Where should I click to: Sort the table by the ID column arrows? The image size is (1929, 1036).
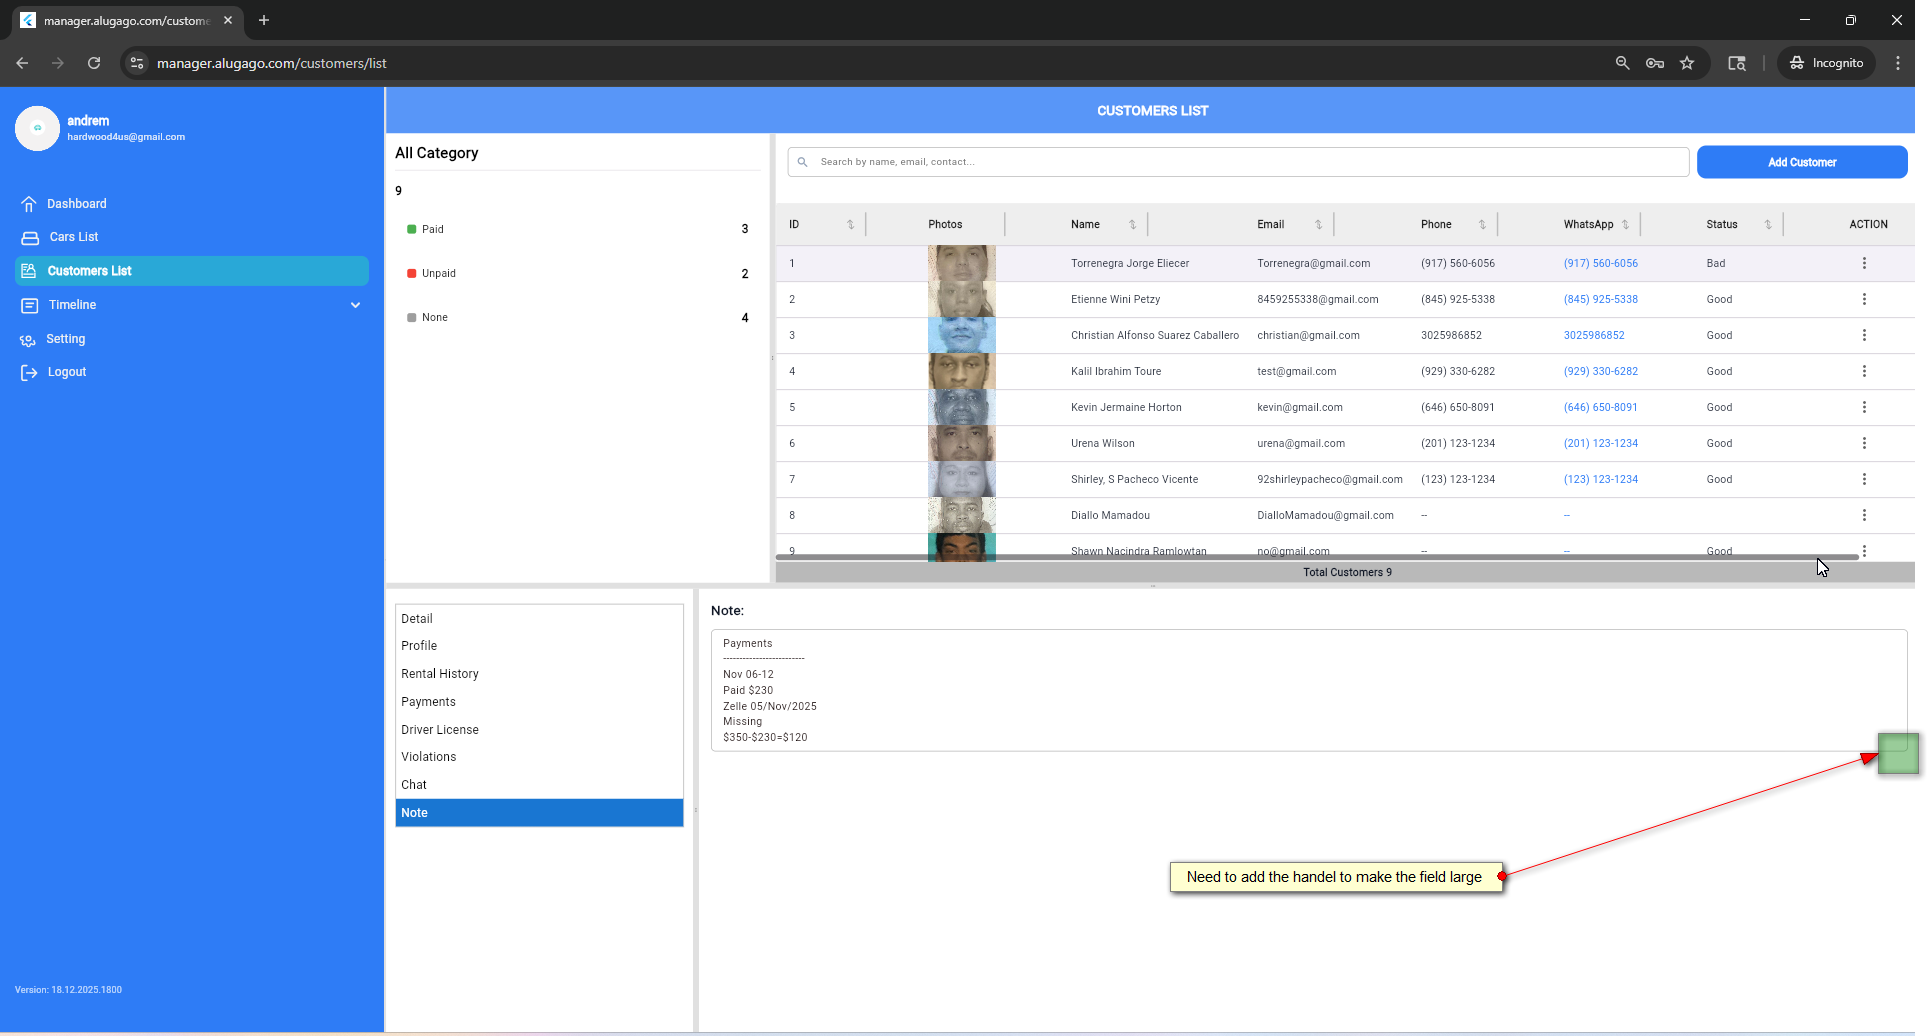pyautogui.click(x=850, y=225)
